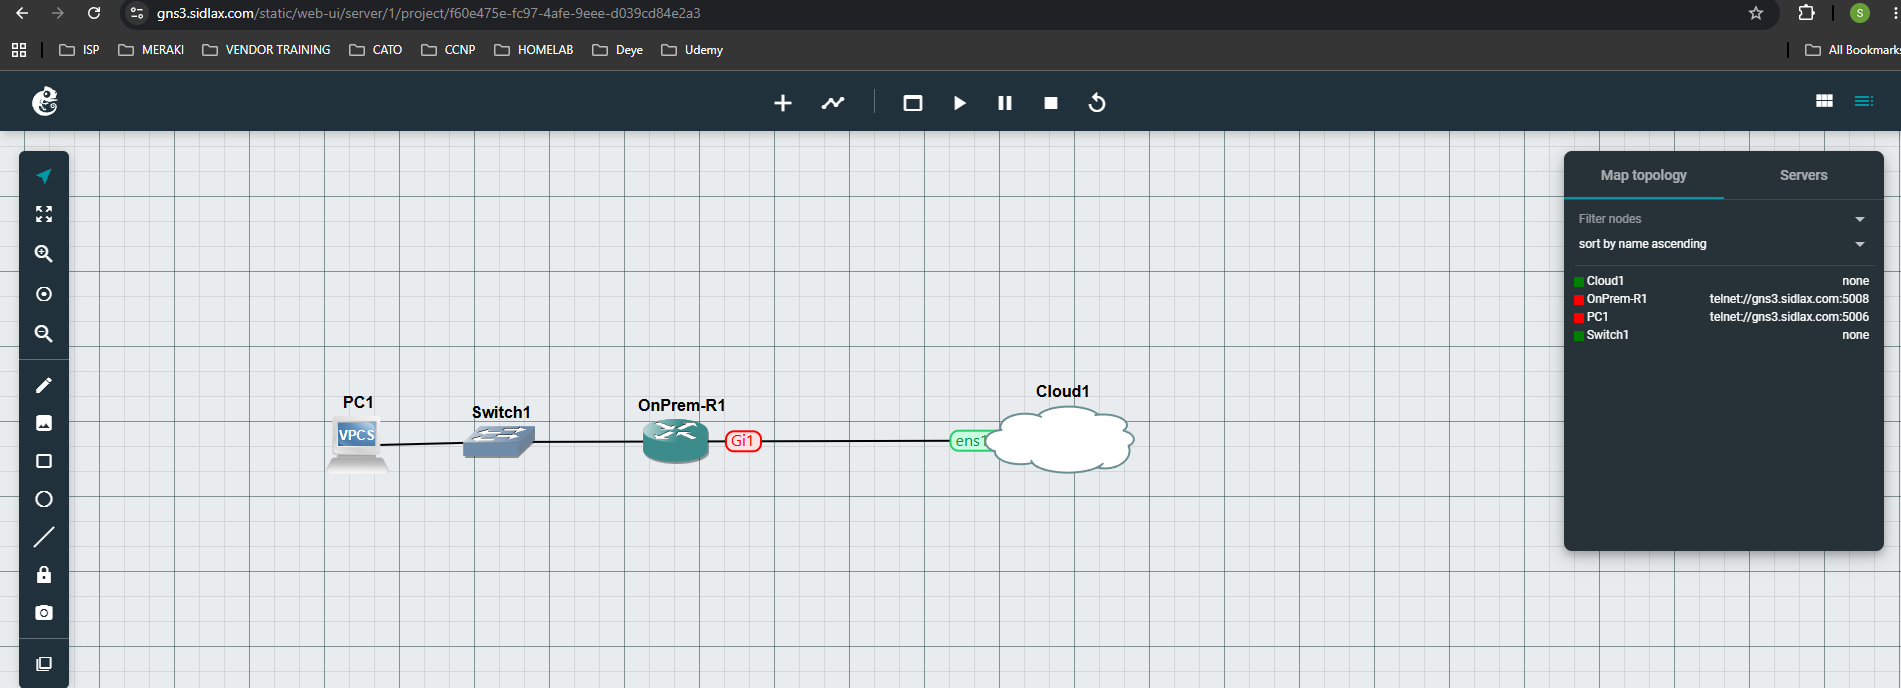Open the apps grid in bookmarks bar

[x=19, y=50]
